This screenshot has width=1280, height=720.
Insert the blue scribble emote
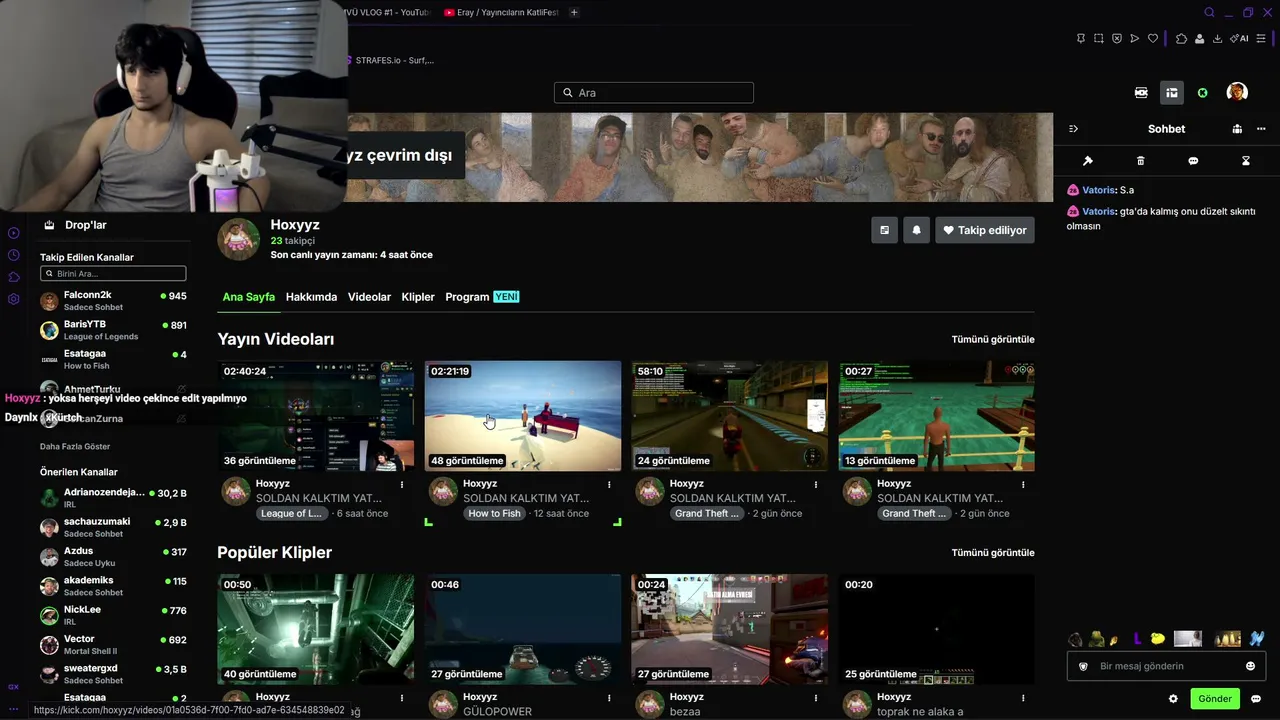tap(1257, 639)
